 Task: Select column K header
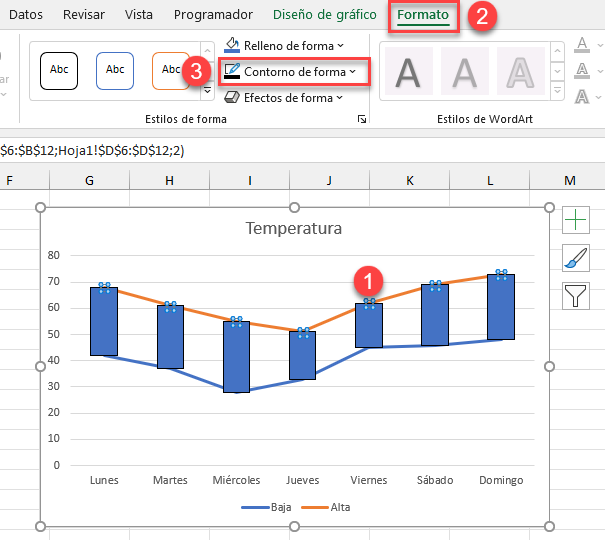click(x=409, y=180)
